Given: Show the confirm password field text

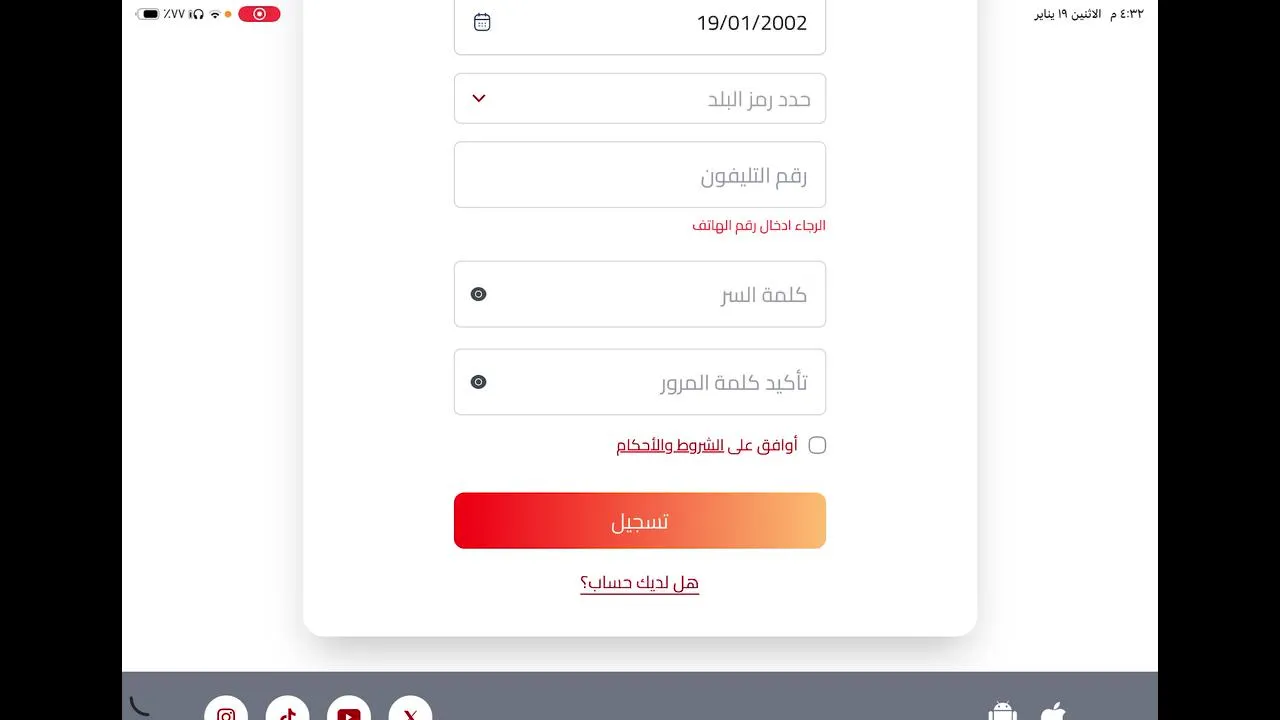Looking at the screenshot, I should coord(479,382).
